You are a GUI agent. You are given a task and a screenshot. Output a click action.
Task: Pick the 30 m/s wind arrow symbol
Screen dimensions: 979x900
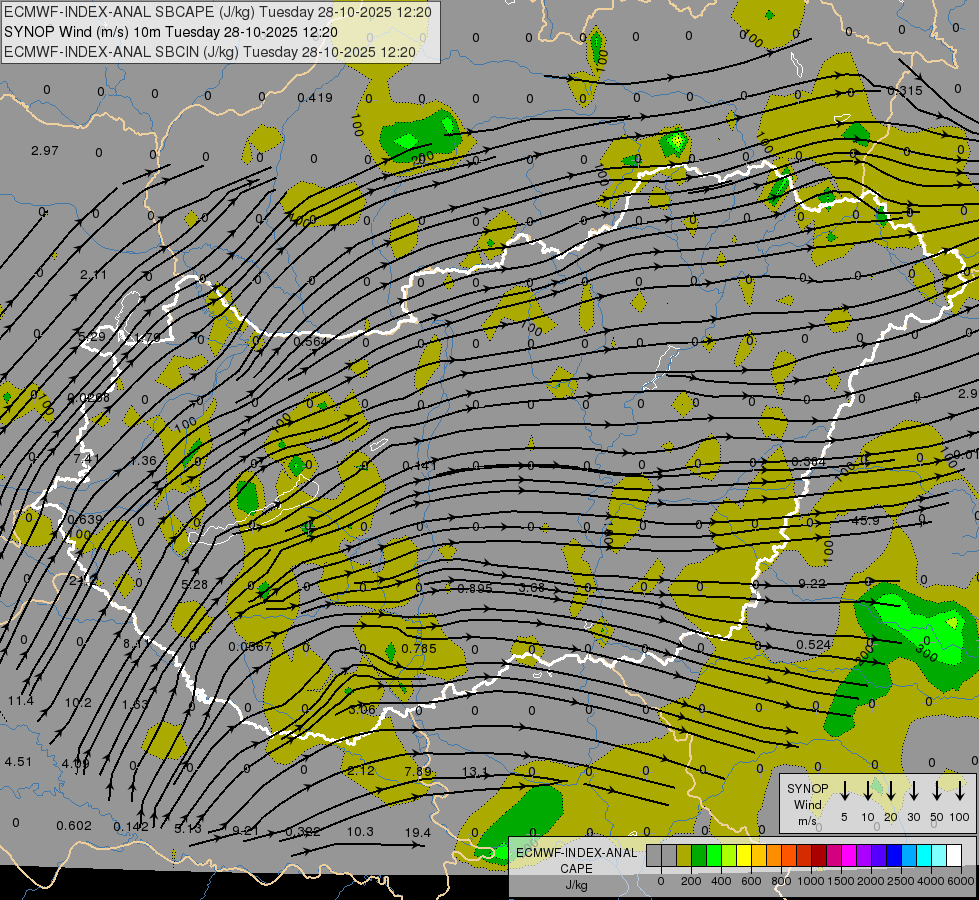pyautogui.click(x=914, y=790)
